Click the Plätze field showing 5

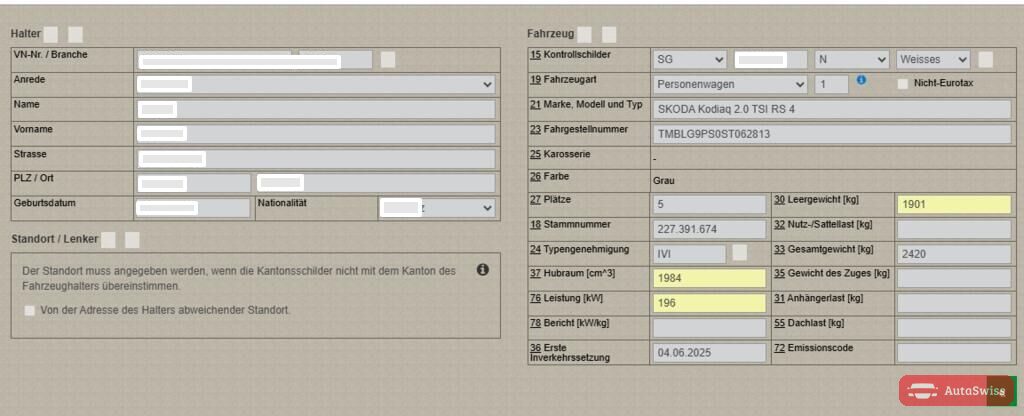[709, 204]
